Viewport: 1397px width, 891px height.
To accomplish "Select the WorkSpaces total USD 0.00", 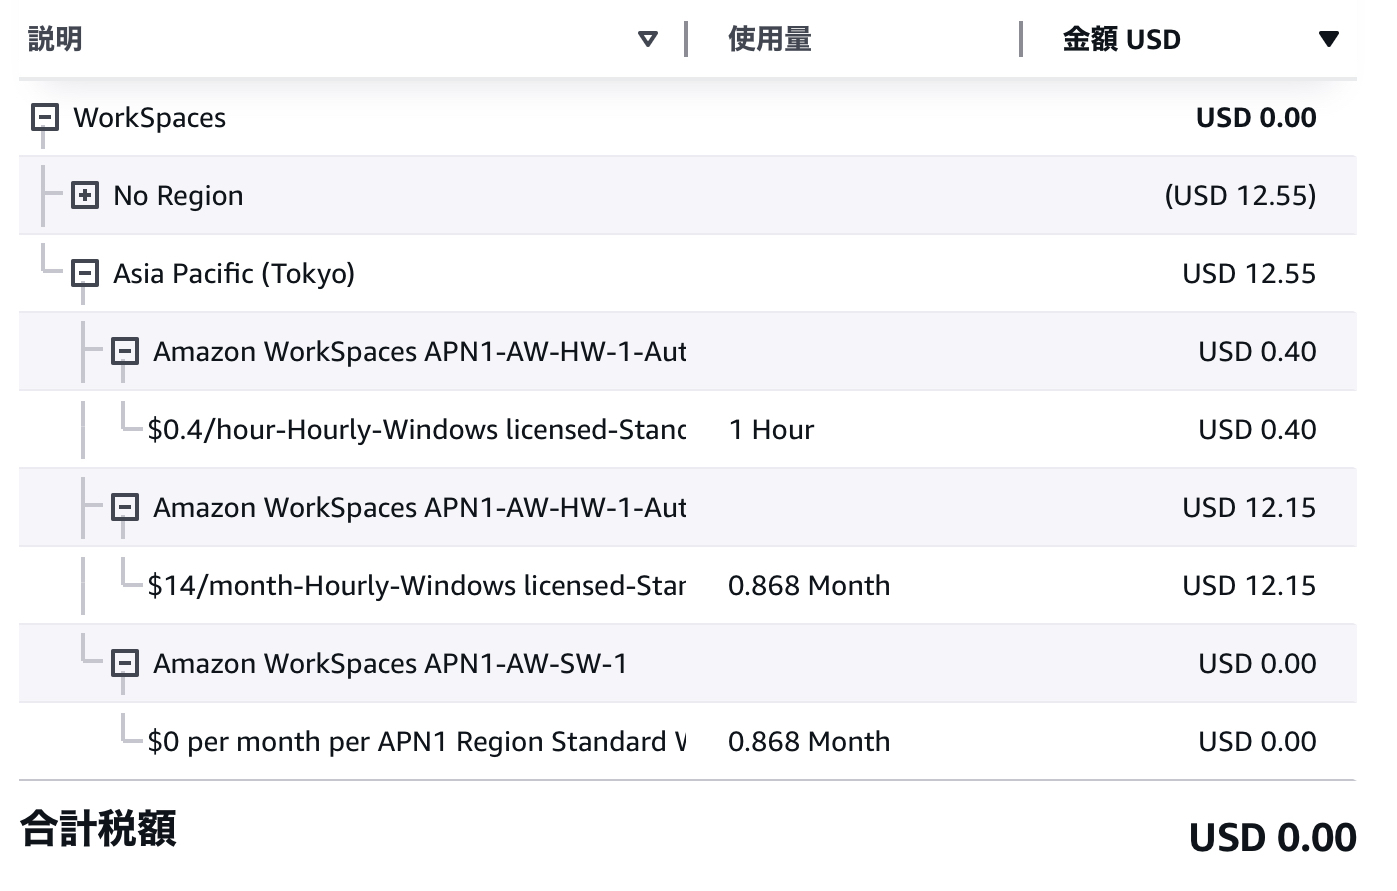I will click(x=1256, y=118).
